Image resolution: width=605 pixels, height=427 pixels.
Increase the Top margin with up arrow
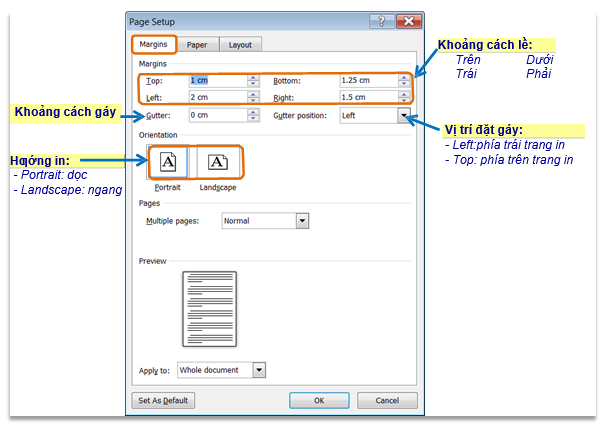[253, 77]
